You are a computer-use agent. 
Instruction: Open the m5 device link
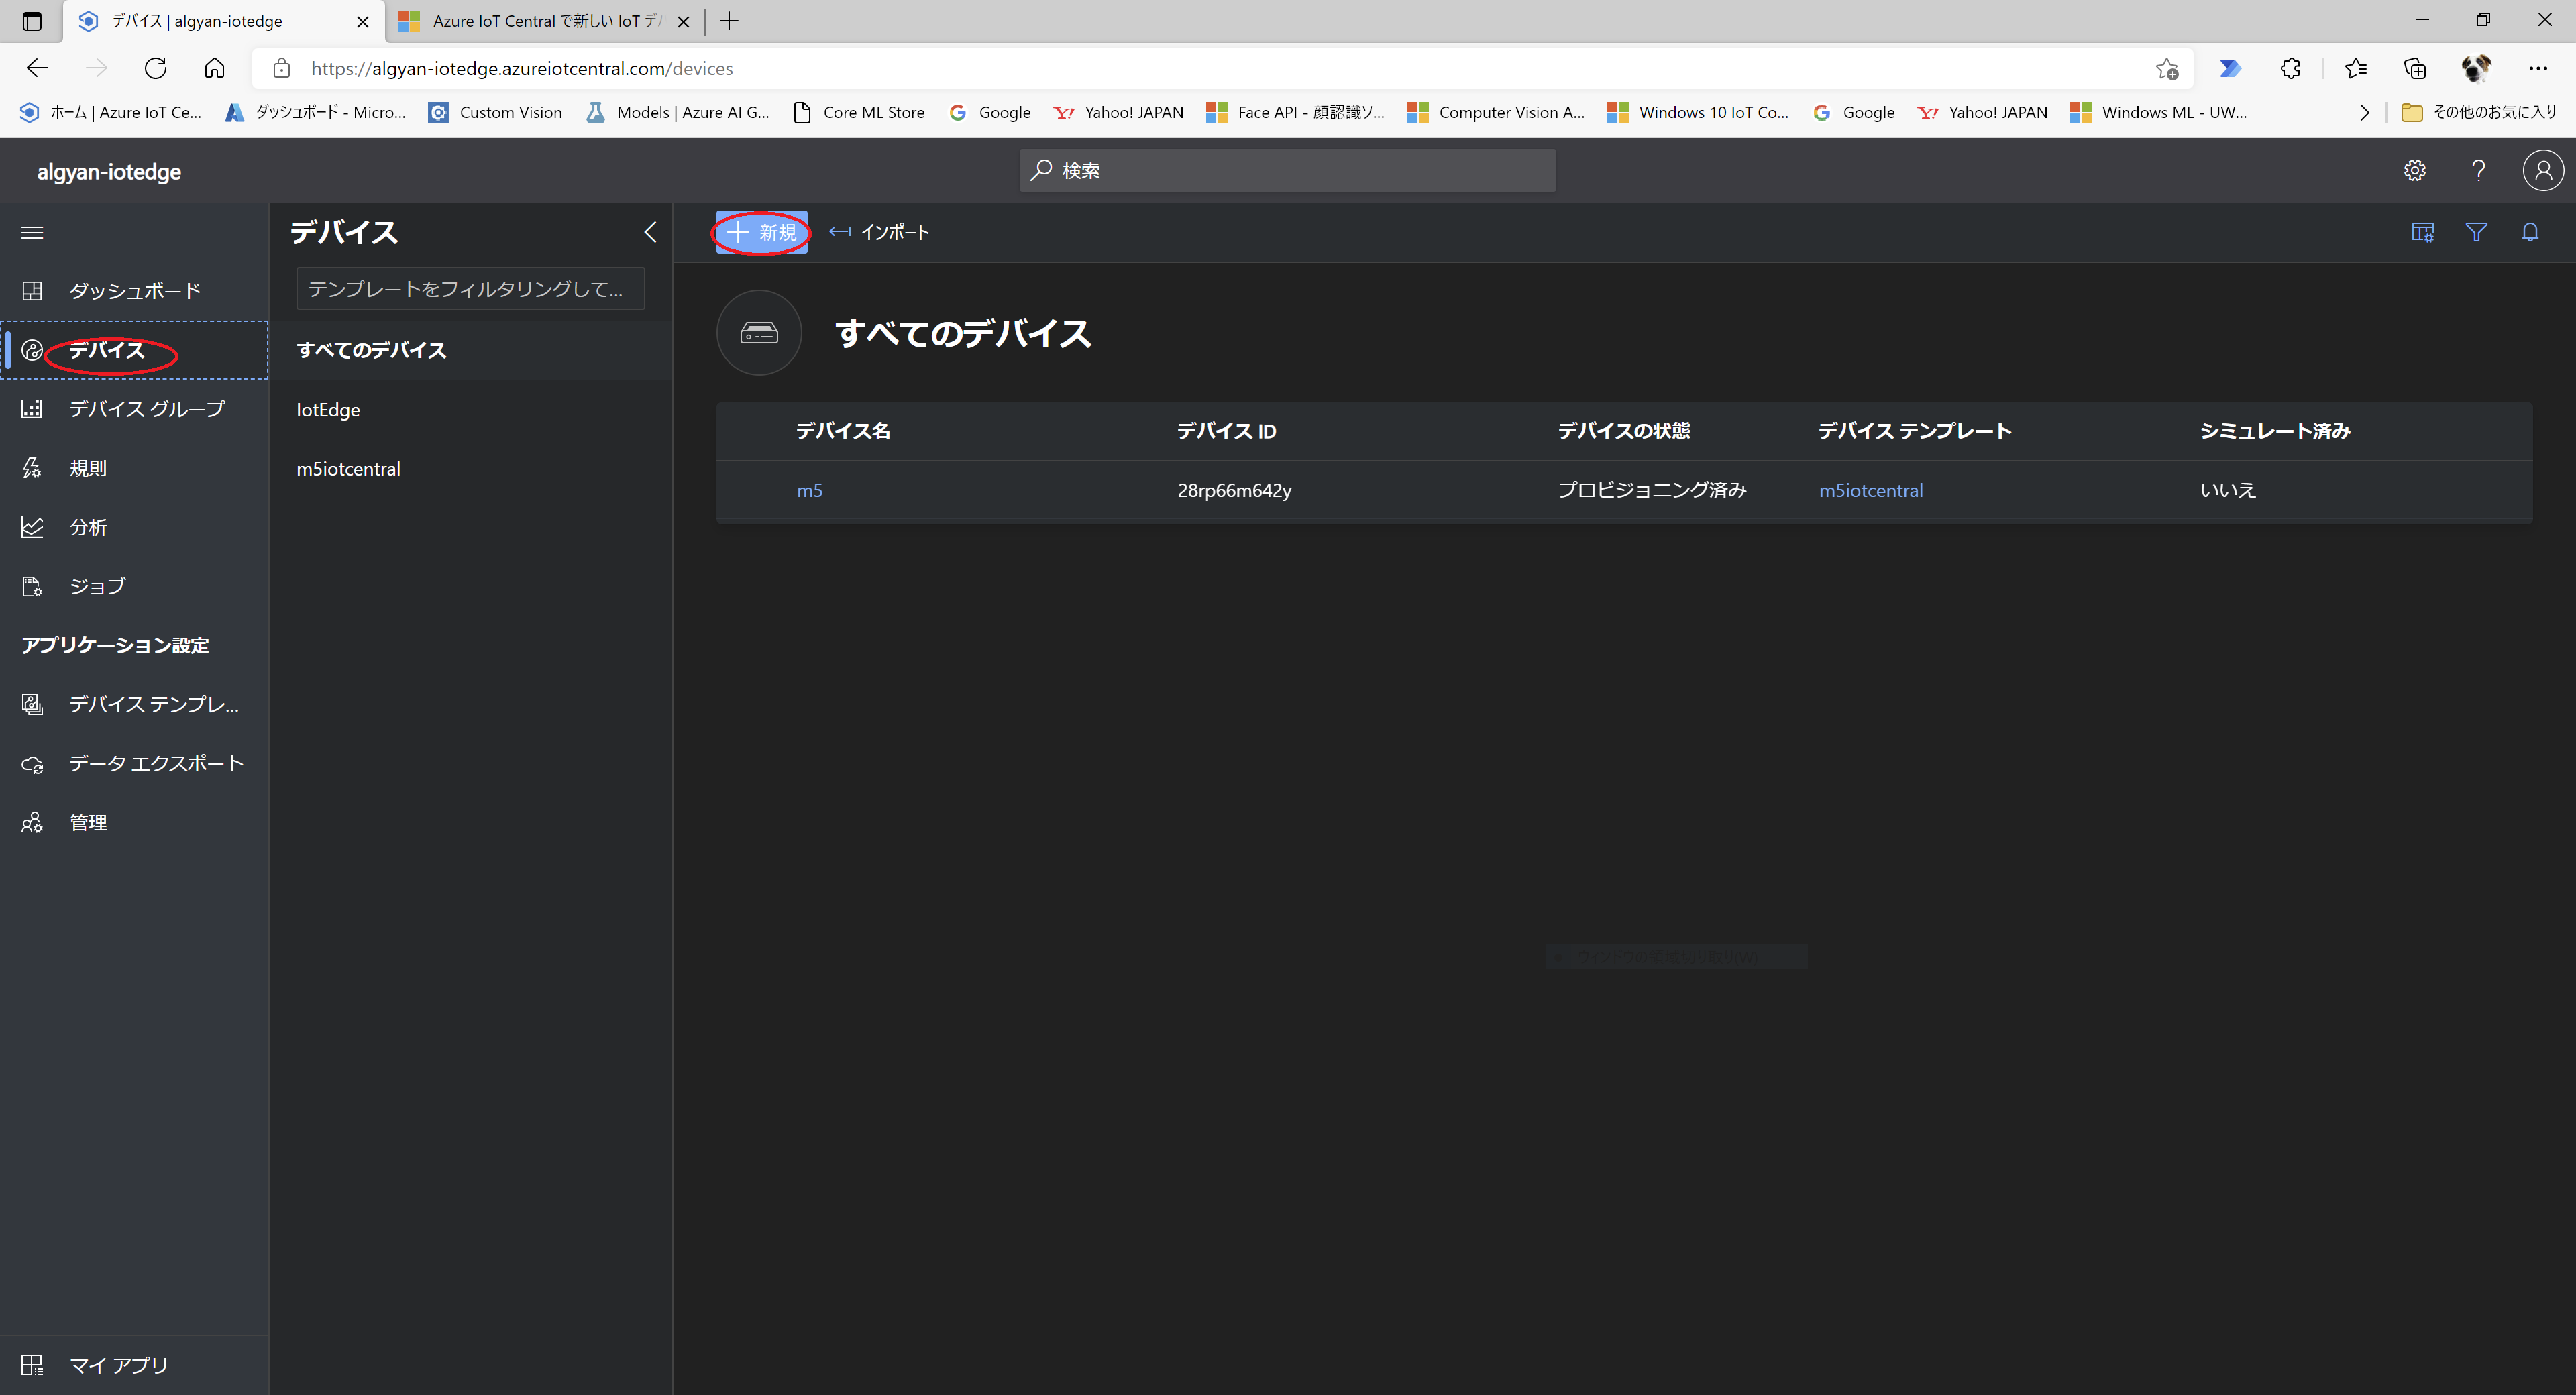809,490
